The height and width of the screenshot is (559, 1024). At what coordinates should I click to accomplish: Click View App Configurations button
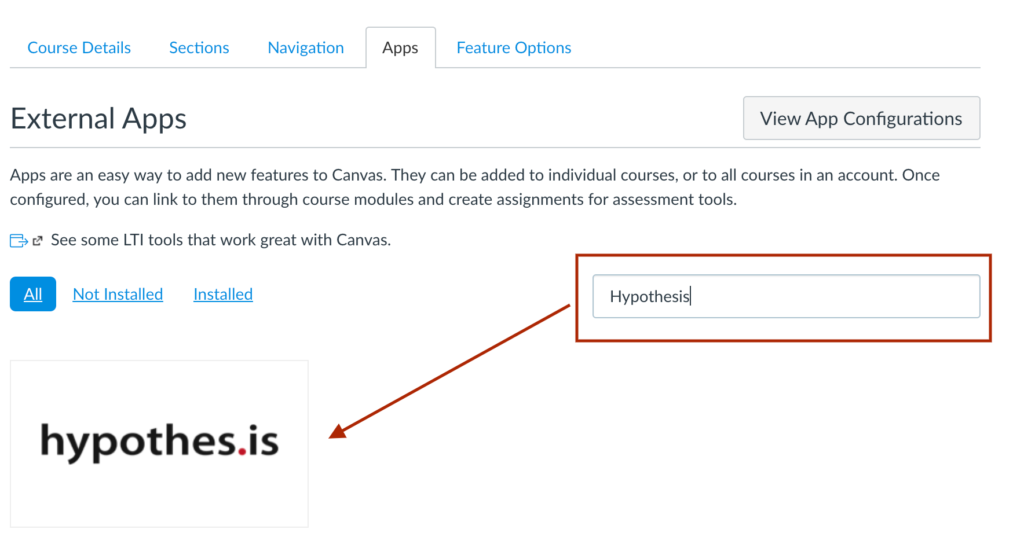point(861,118)
